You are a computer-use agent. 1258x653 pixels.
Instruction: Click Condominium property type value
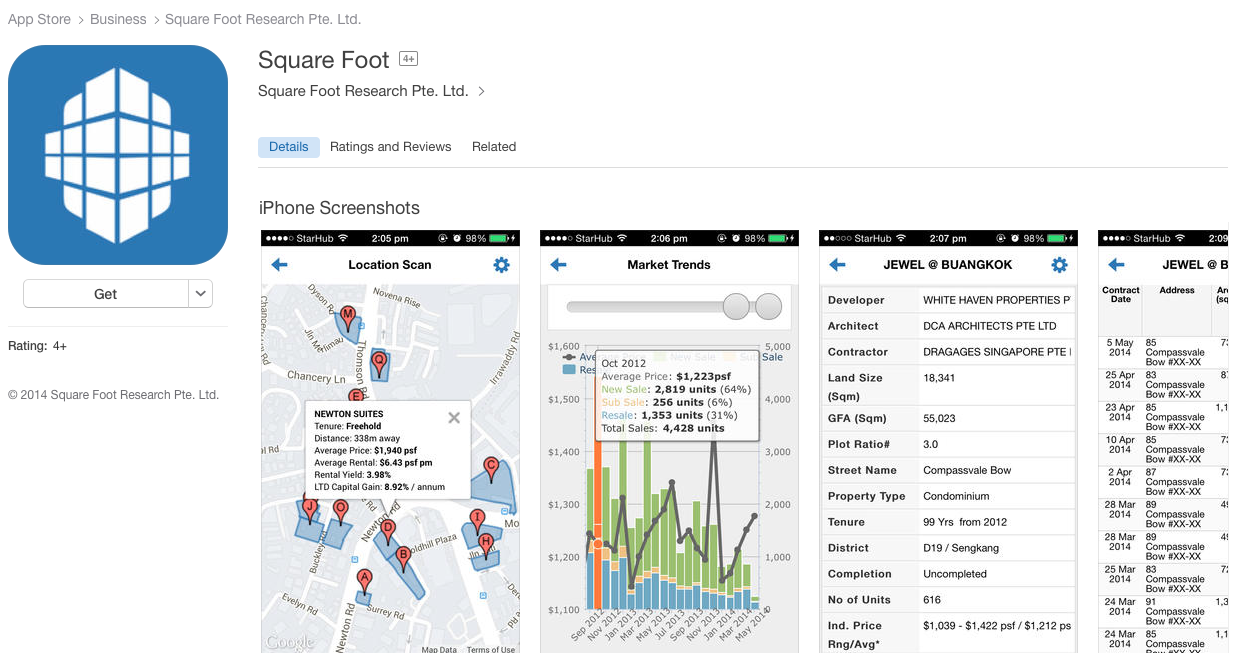tap(956, 496)
